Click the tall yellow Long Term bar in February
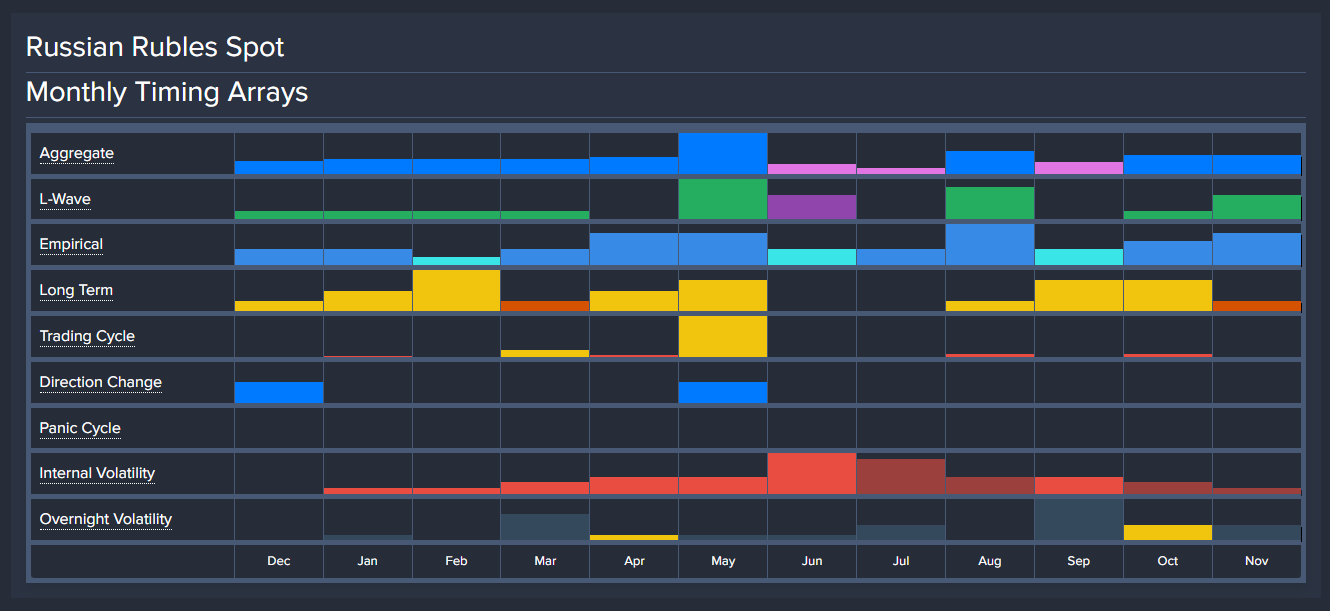This screenshot has height=611, width=1330. click(456, 291)
